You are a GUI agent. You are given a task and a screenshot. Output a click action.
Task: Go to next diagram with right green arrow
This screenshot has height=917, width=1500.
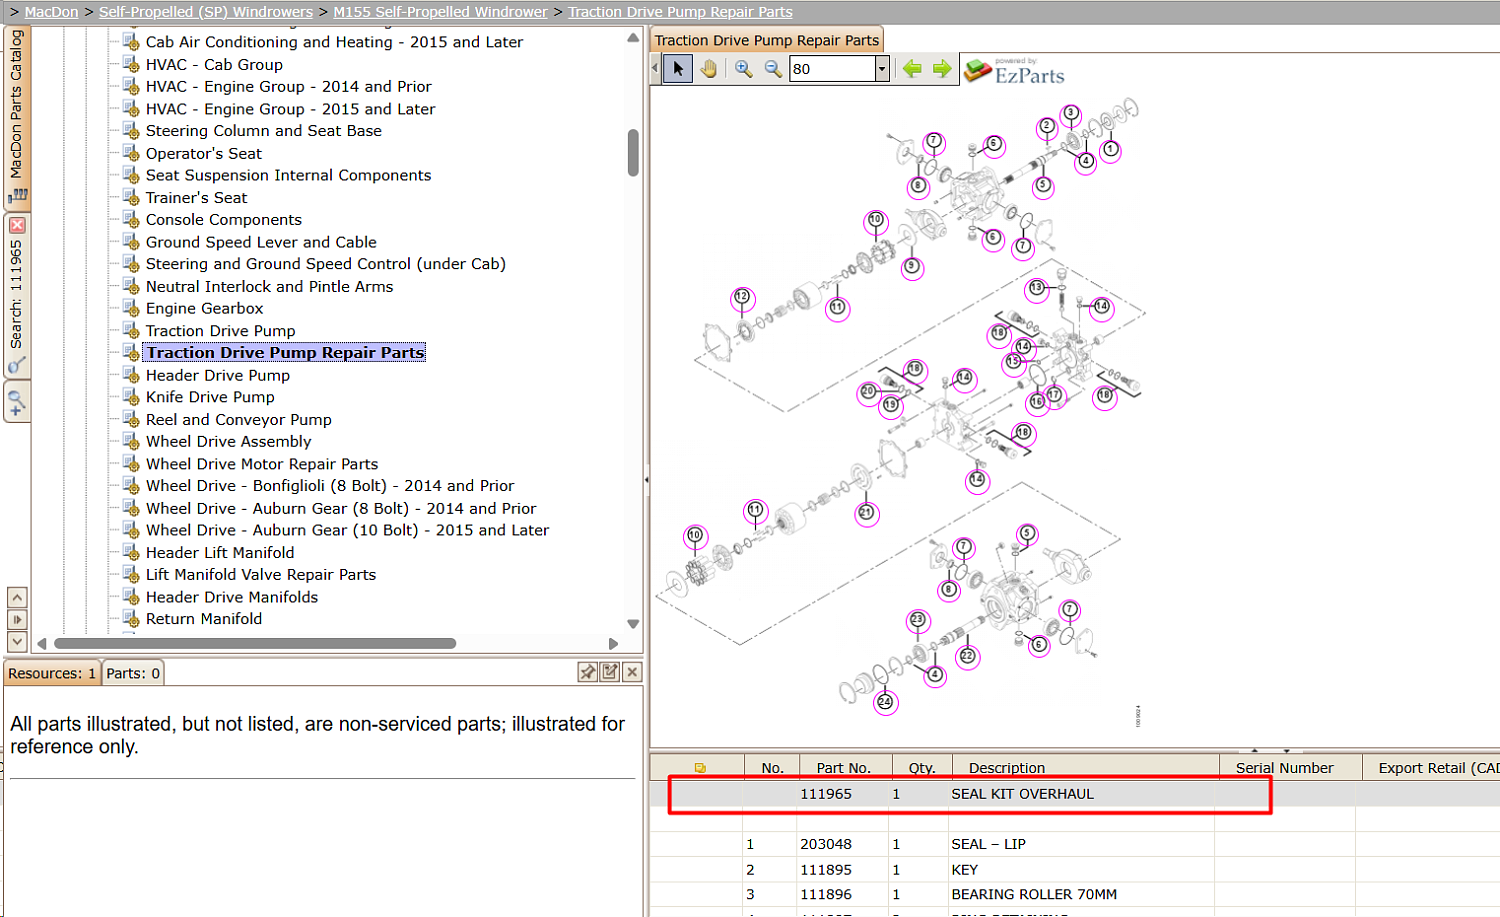[942, 69]
